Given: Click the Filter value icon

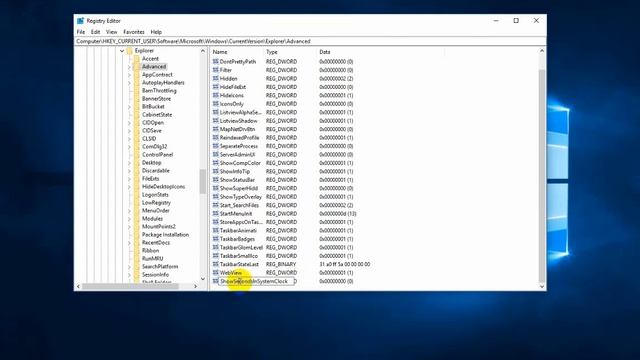Looking at the screenshot, I should [216, 70].
